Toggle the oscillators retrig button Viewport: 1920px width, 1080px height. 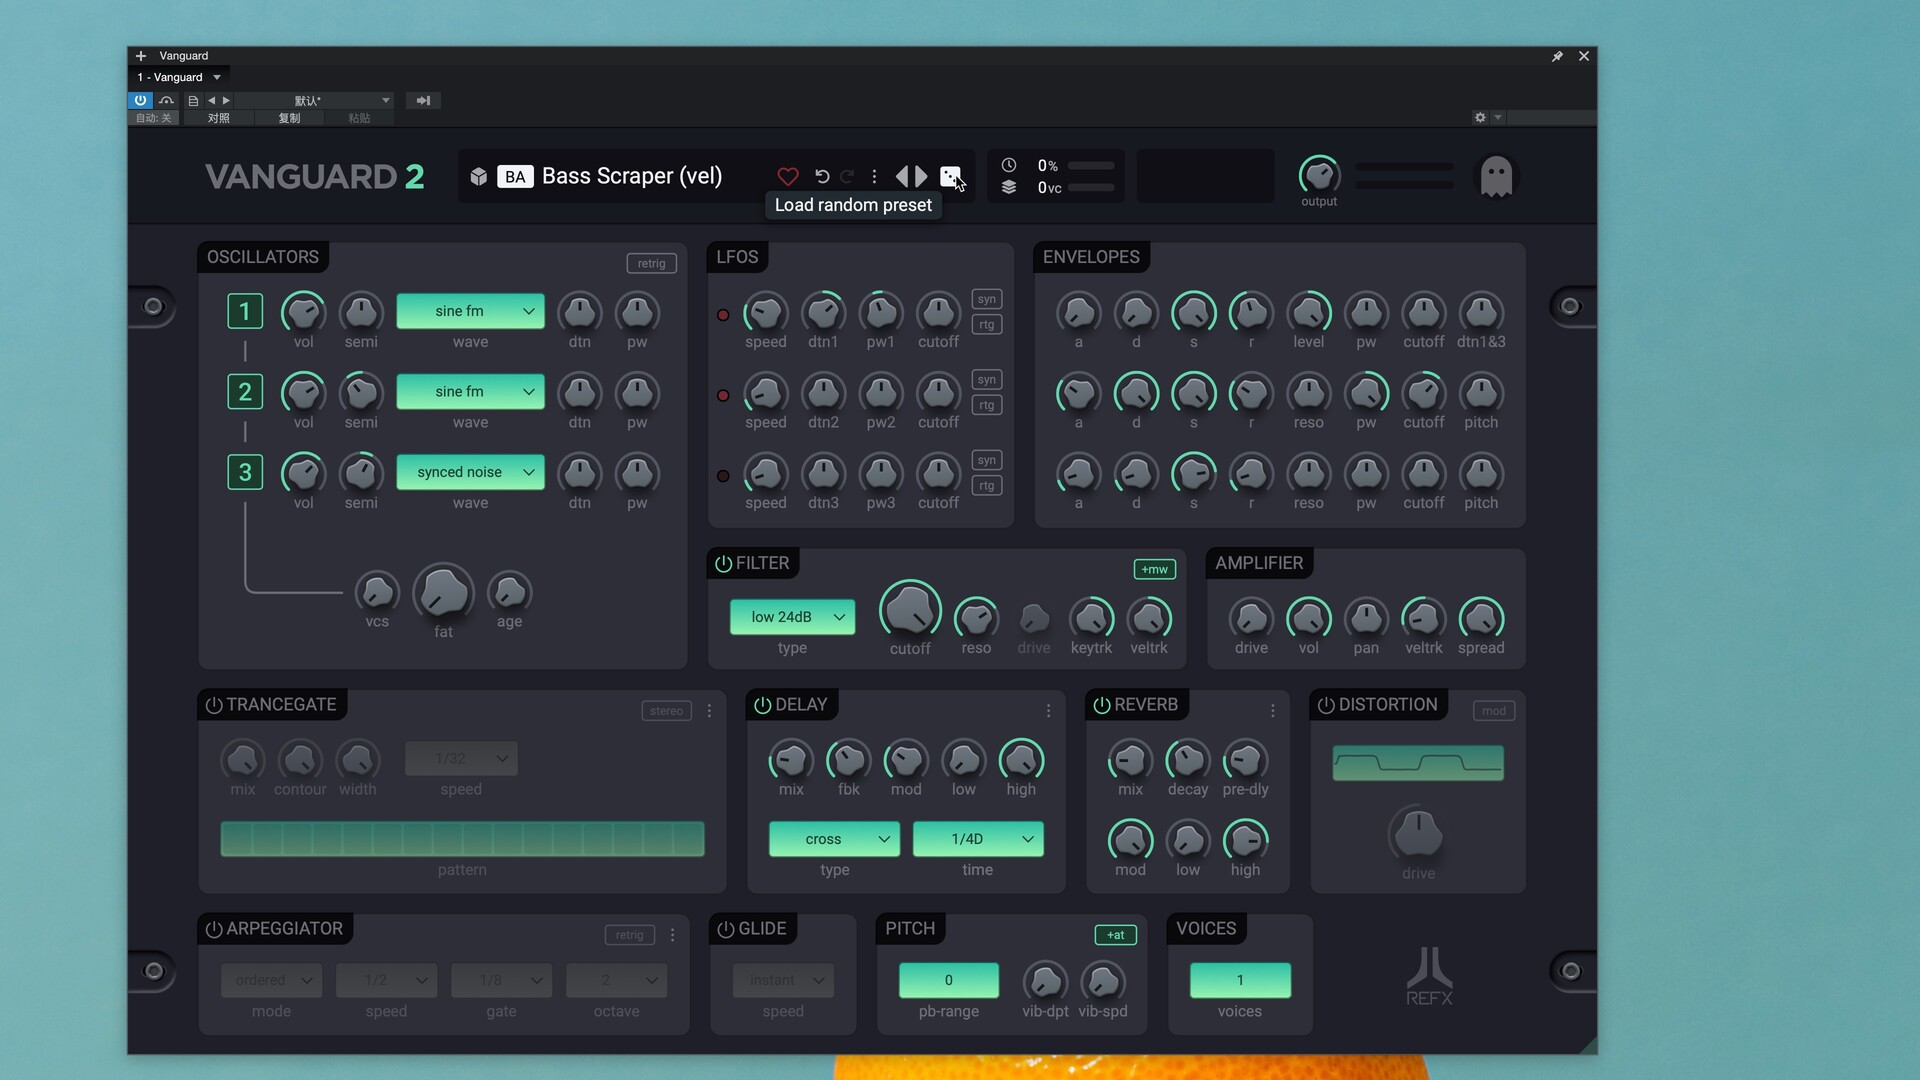click(651, 263)
